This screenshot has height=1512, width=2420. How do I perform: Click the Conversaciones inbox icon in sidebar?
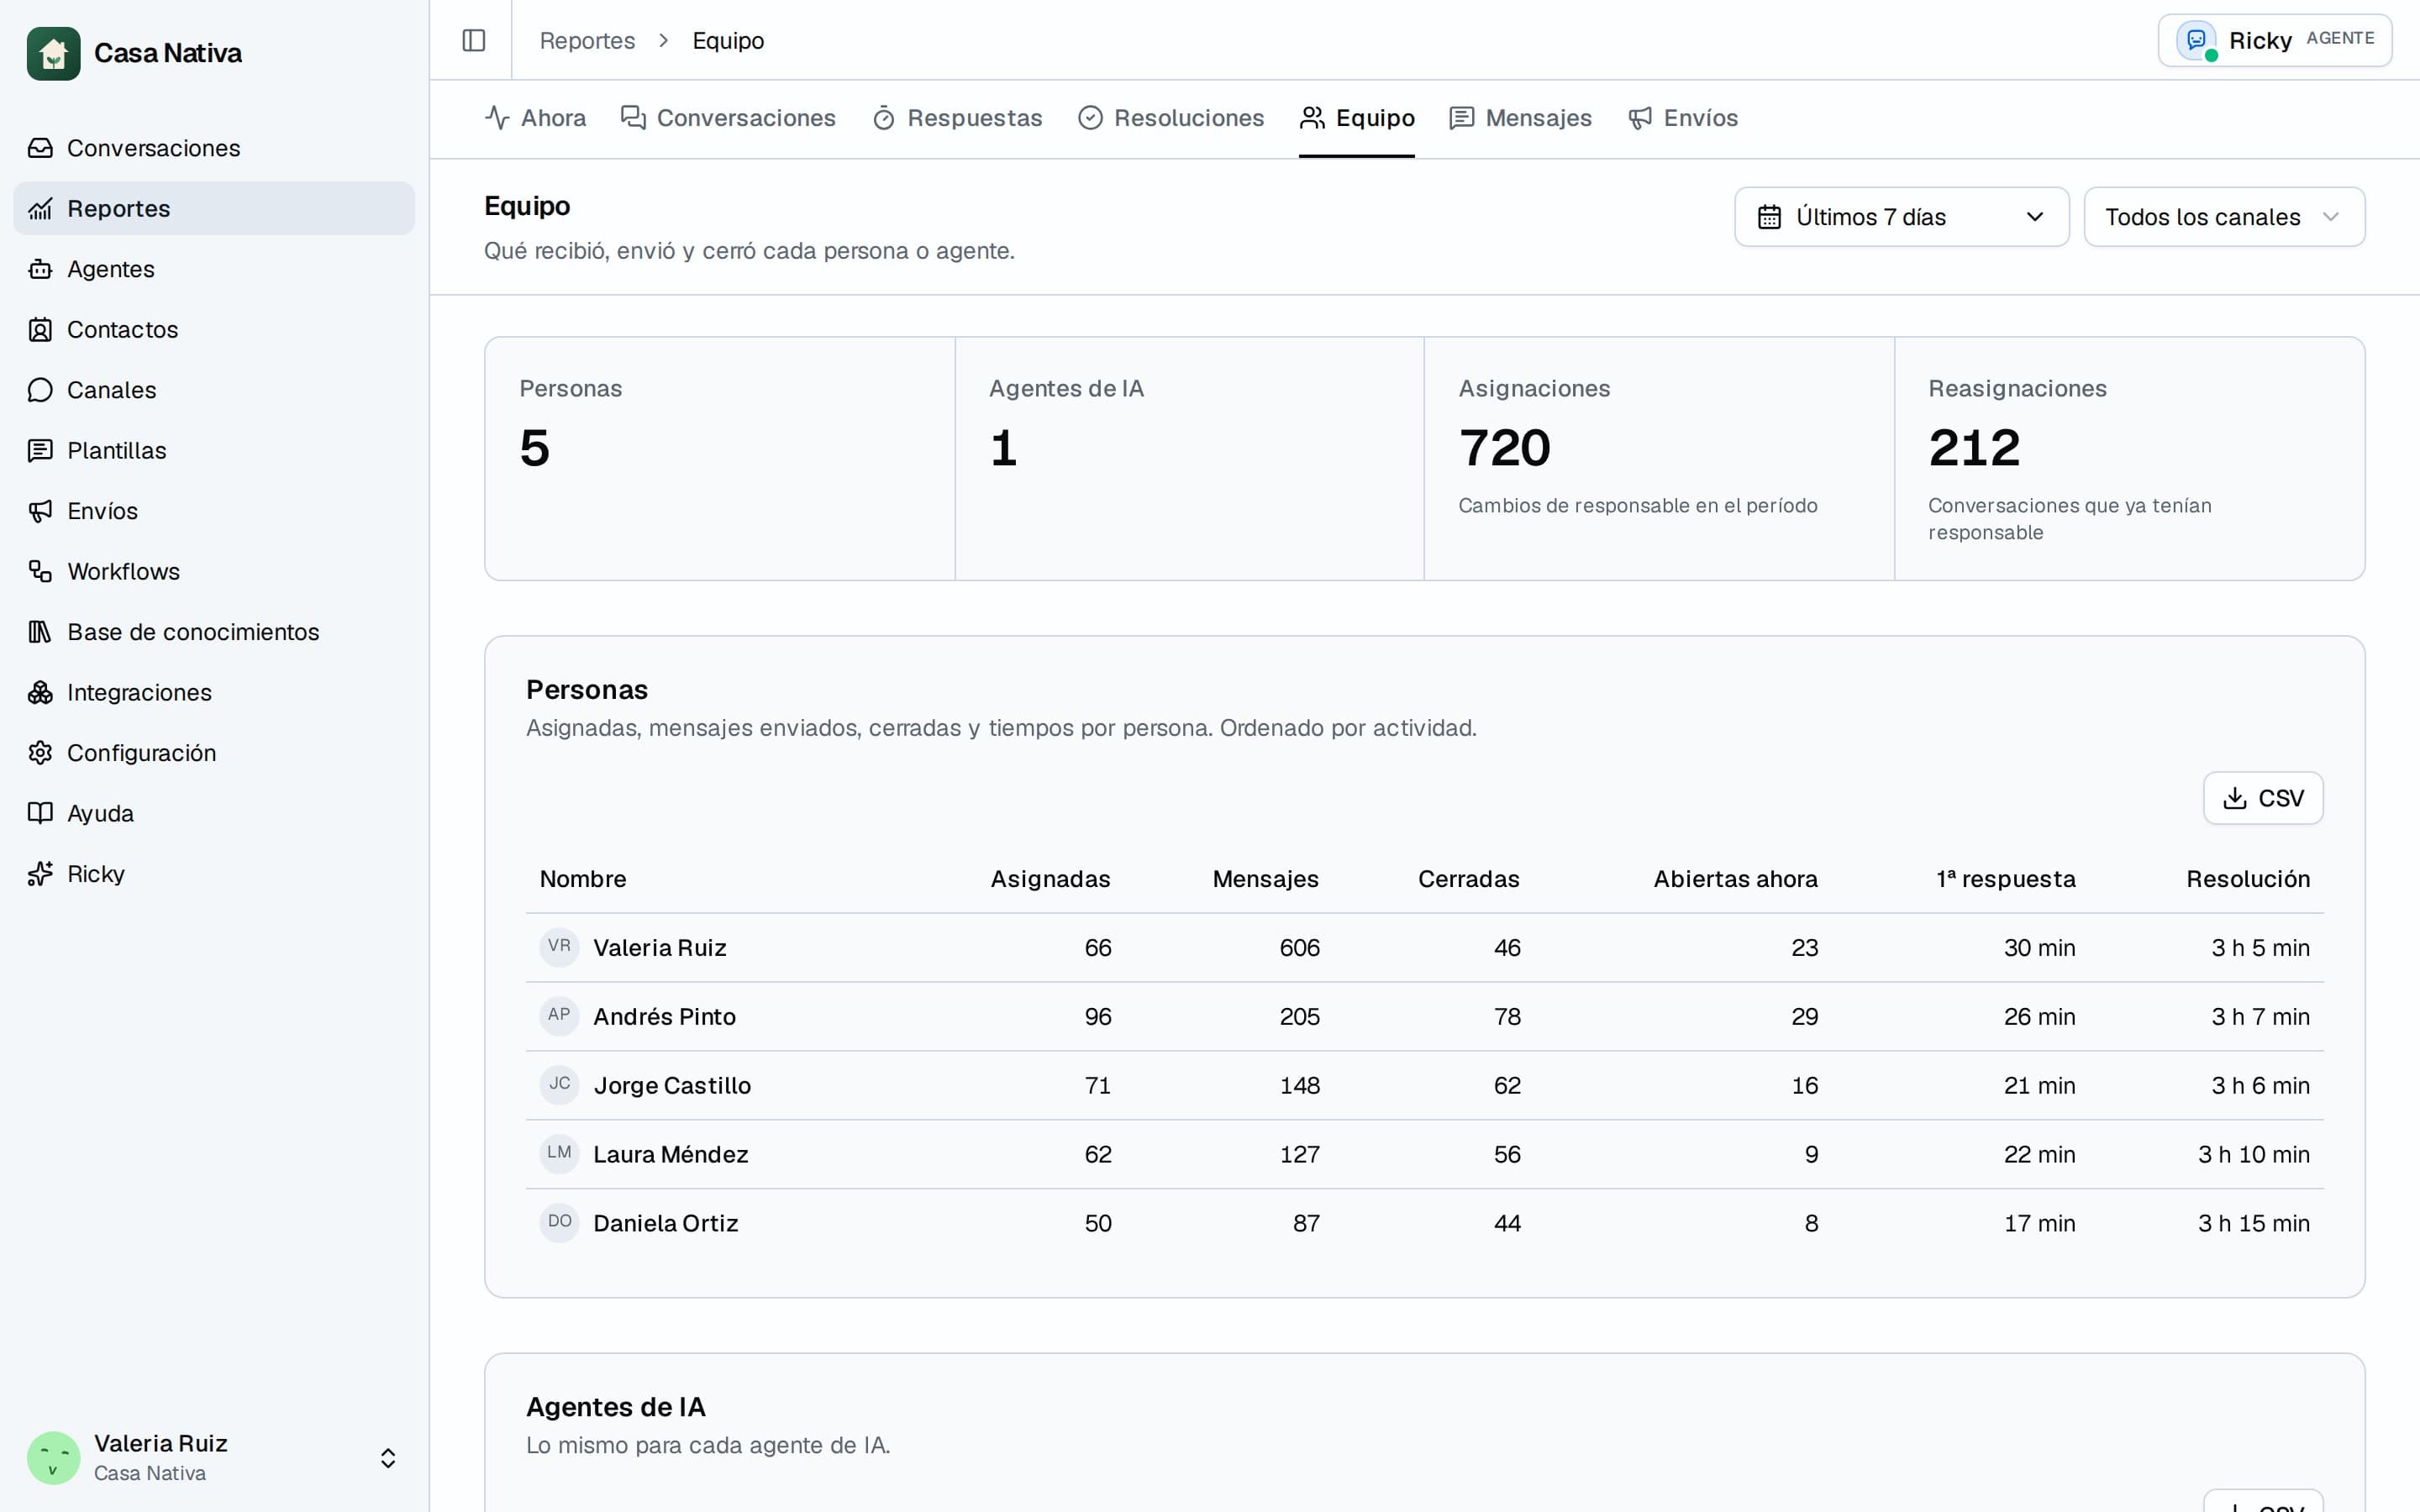point(40,148)
